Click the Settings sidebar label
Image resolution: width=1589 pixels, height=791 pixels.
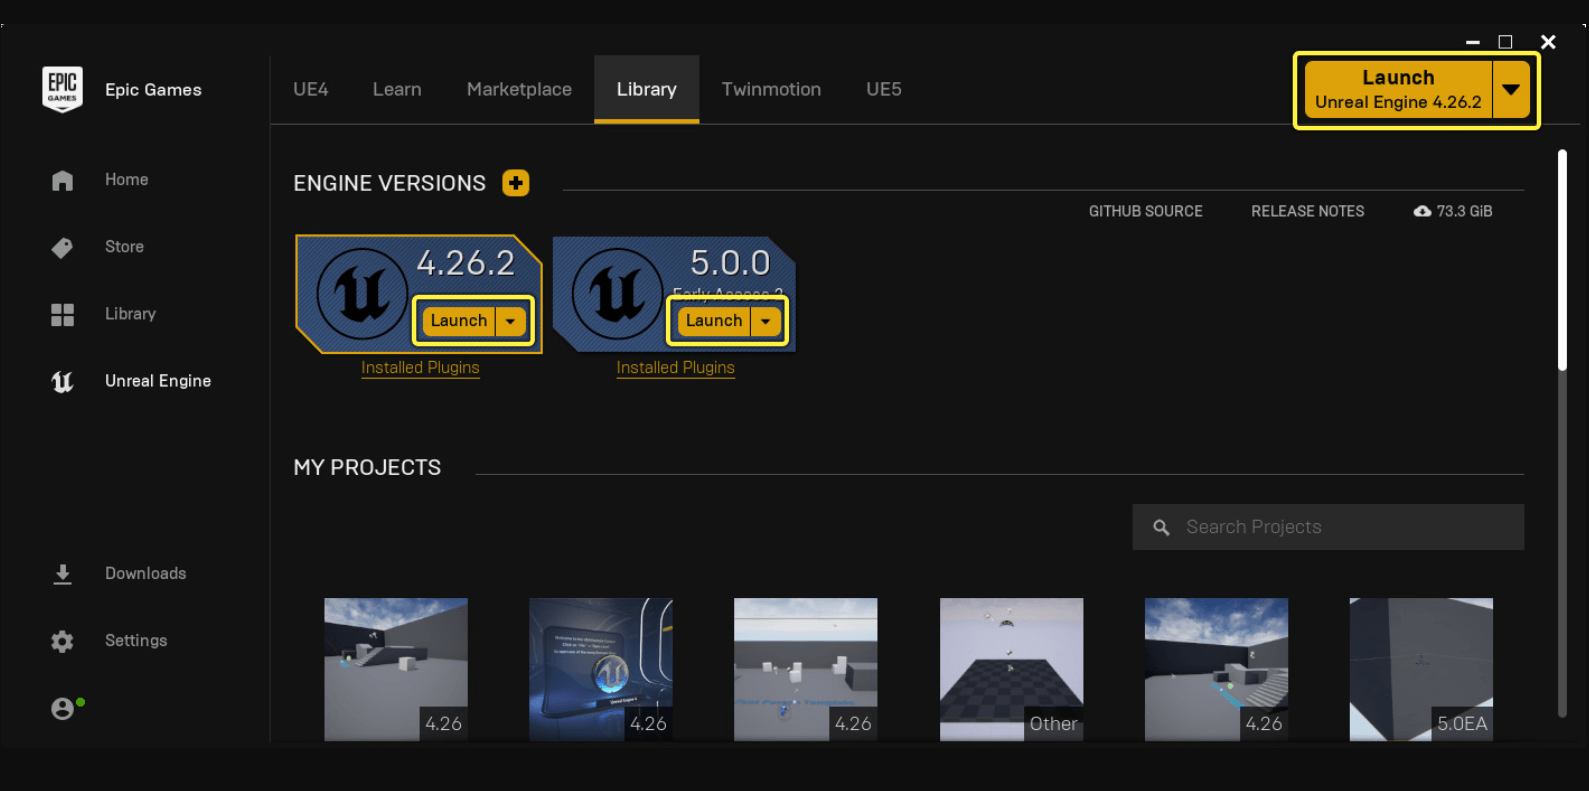pyautogui.click(x=136, y=641)
